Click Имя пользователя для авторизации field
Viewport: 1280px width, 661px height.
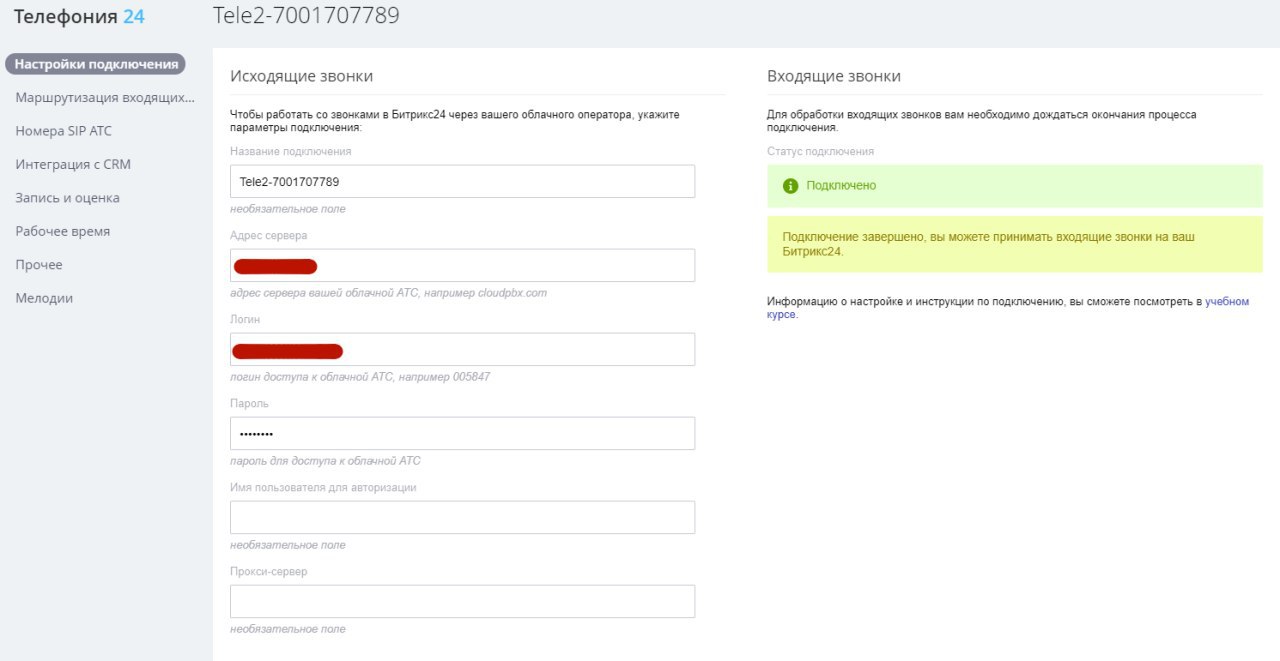(x=462, y=518)
